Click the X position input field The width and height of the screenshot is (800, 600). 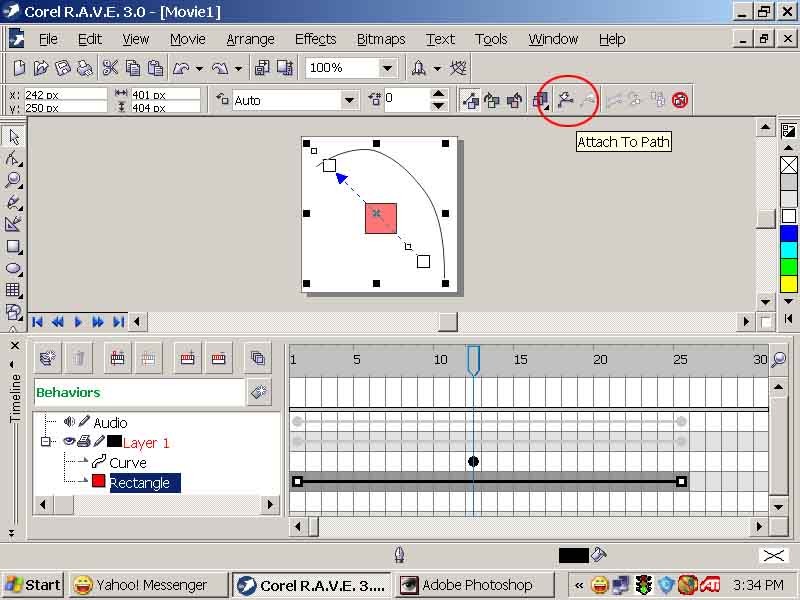[65, 94]
